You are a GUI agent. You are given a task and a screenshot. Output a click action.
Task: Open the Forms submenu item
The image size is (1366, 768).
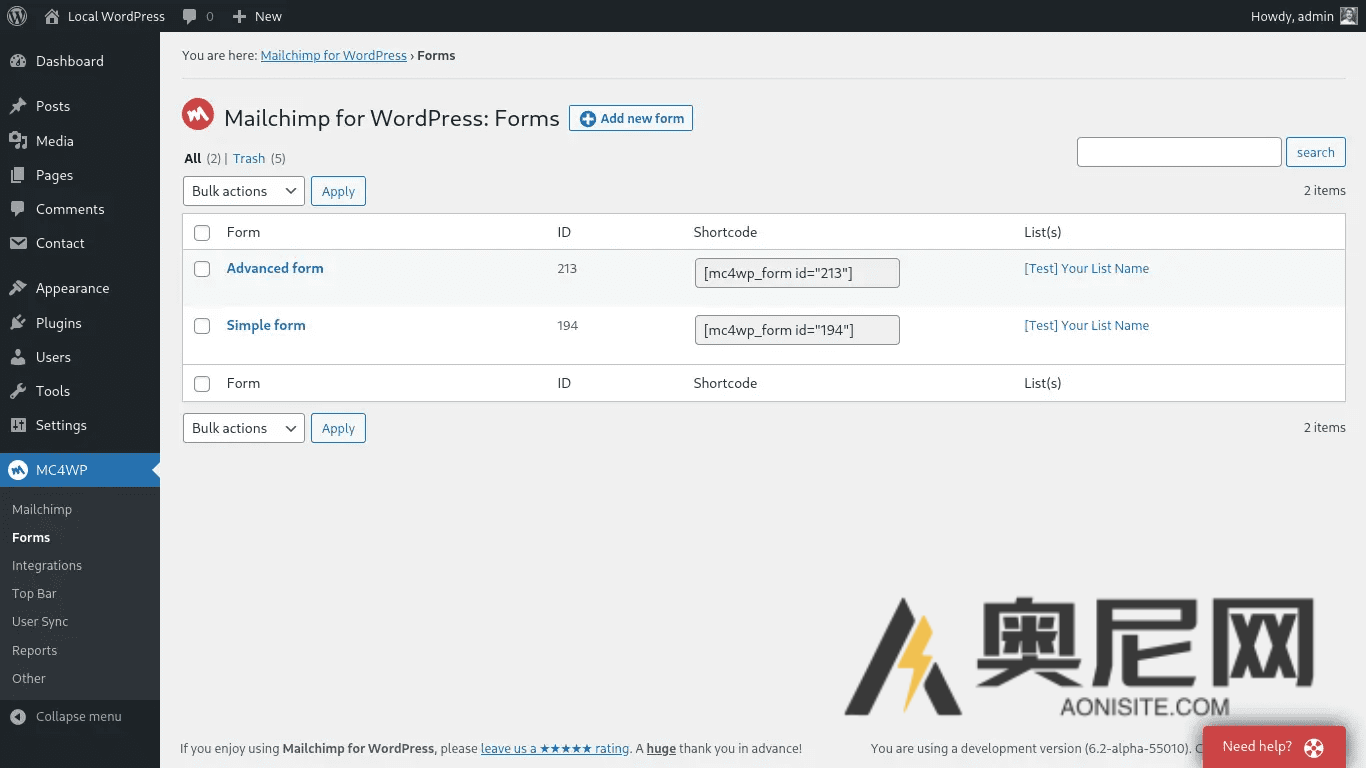pos(31,537)
